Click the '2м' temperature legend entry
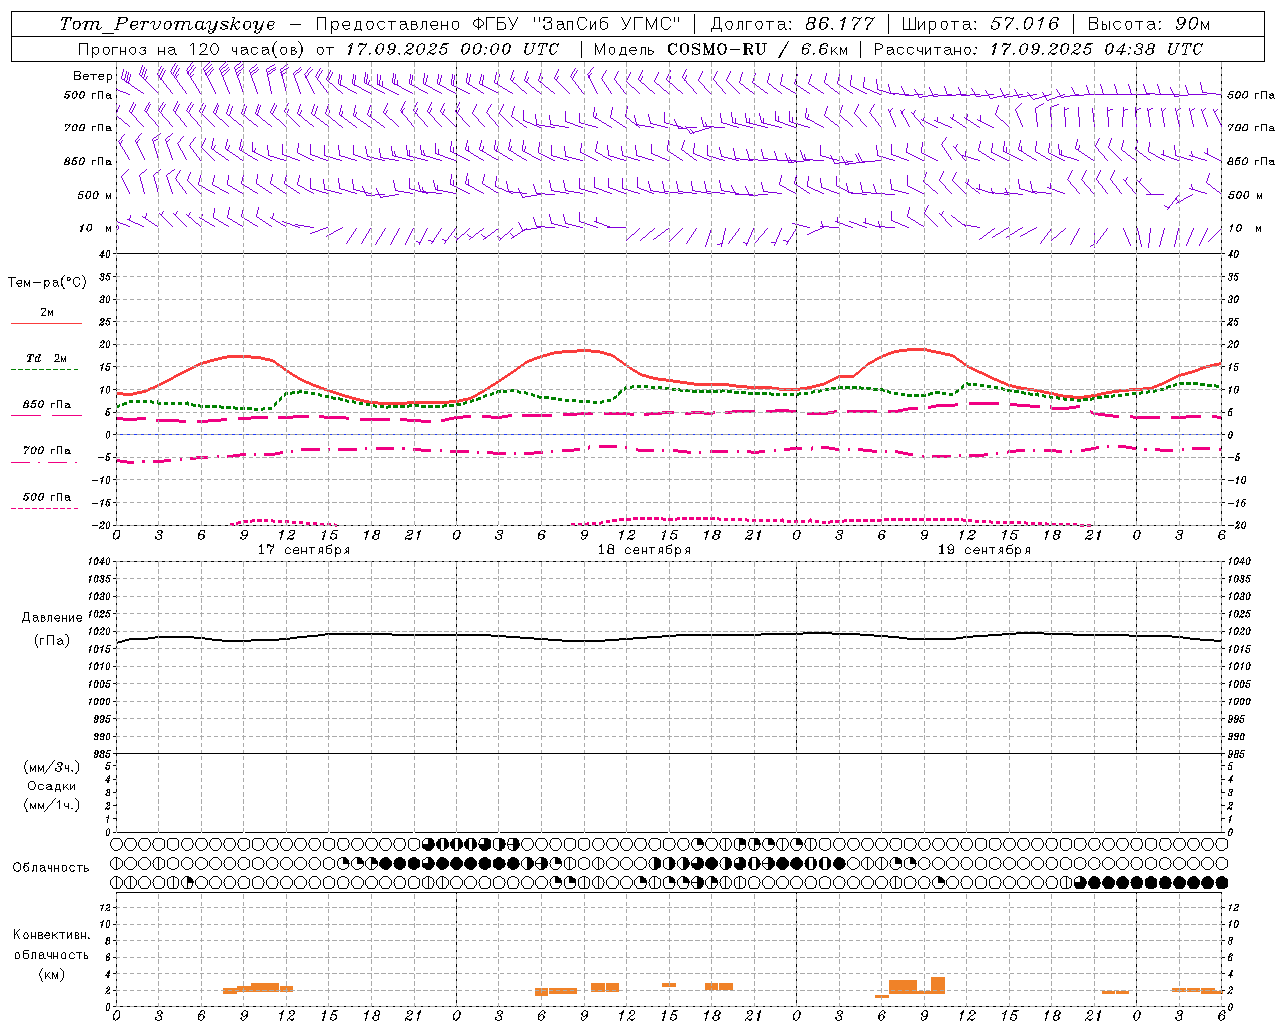The image size is (1280, 1024). click(47, 312)
